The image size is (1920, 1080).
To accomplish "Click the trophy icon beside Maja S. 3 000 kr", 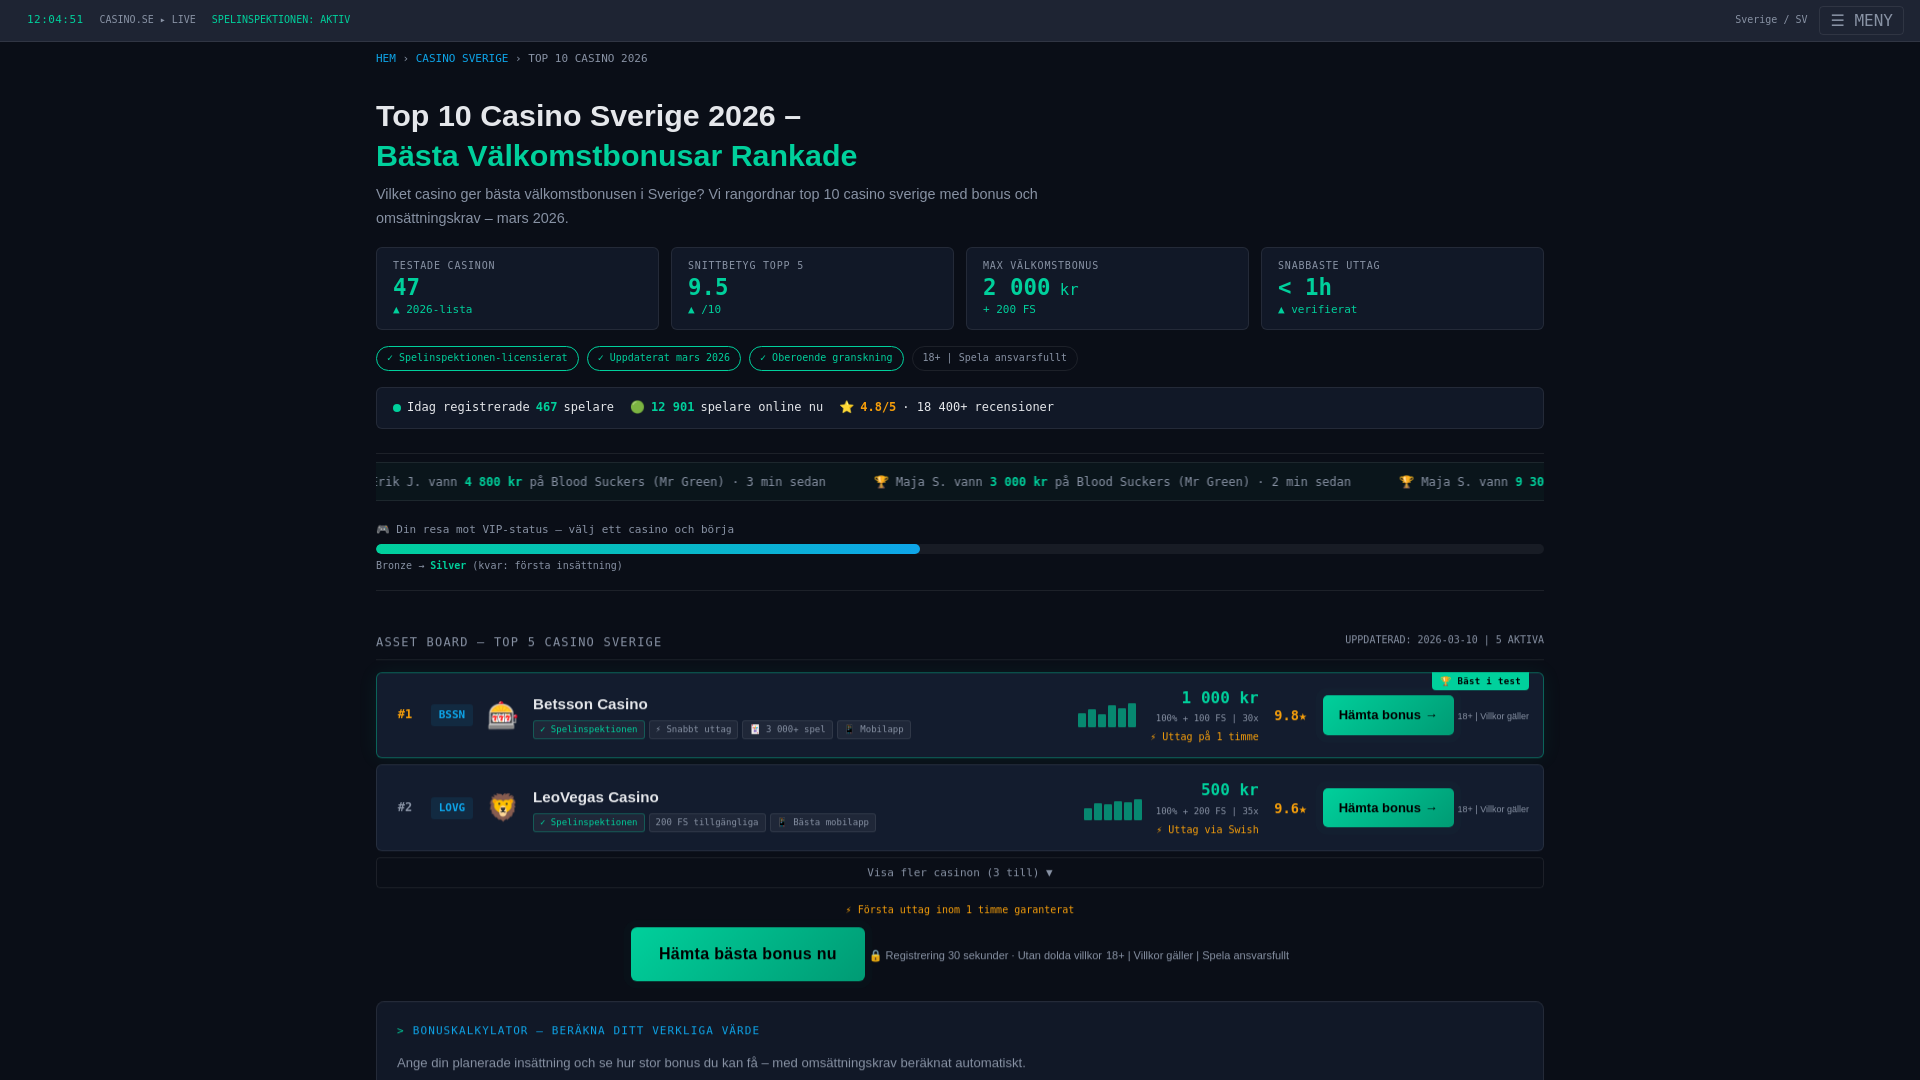I will (x=881, y=482).
